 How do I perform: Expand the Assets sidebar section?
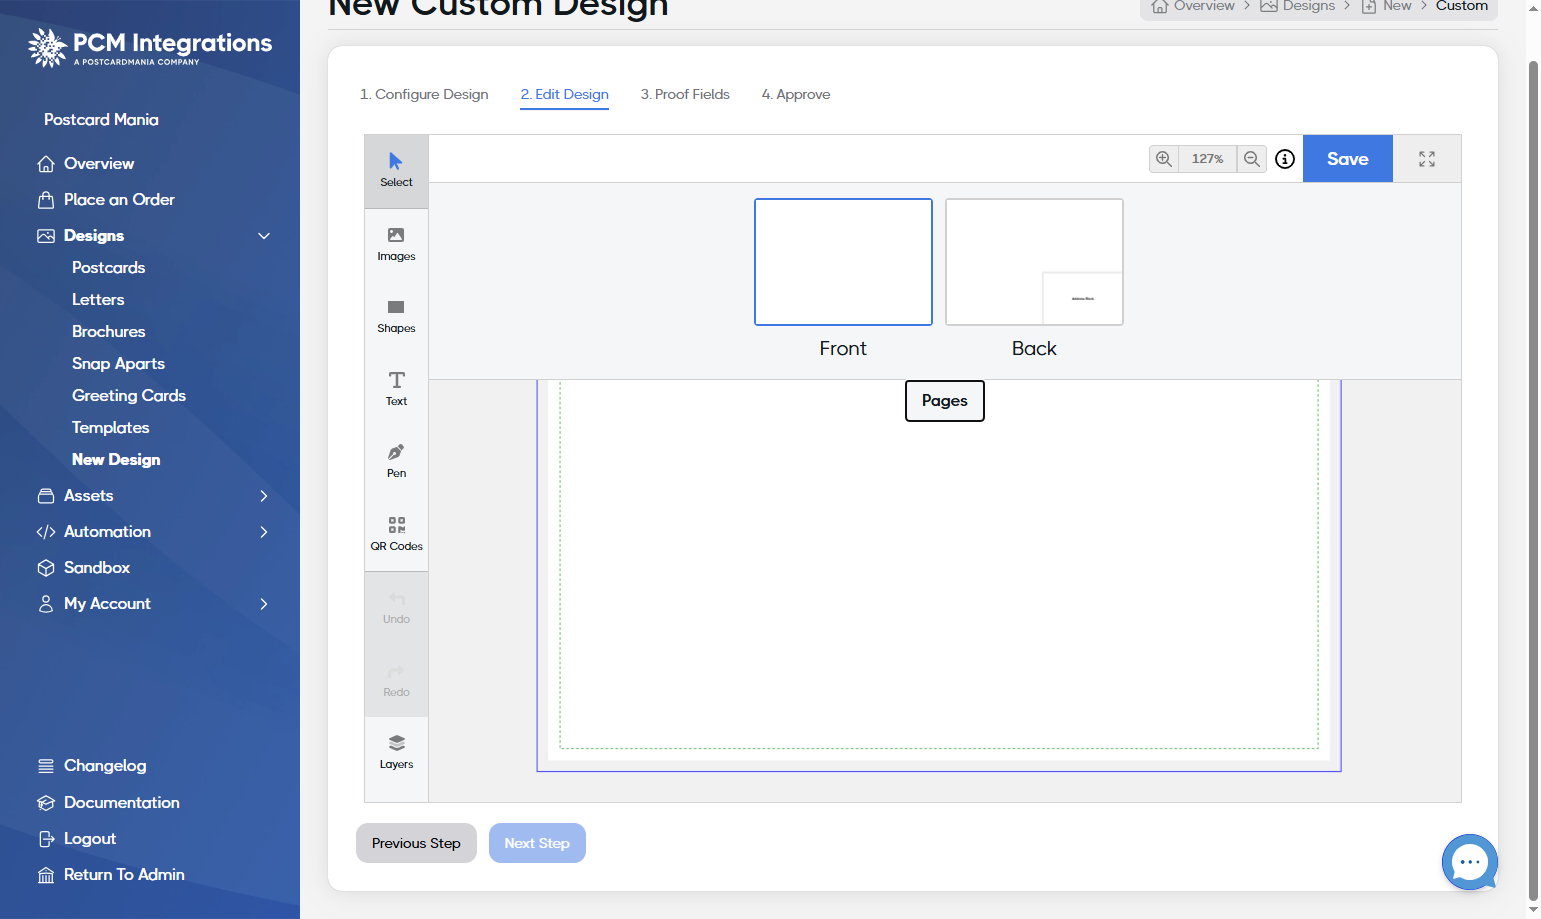click(x=264, y=496)
